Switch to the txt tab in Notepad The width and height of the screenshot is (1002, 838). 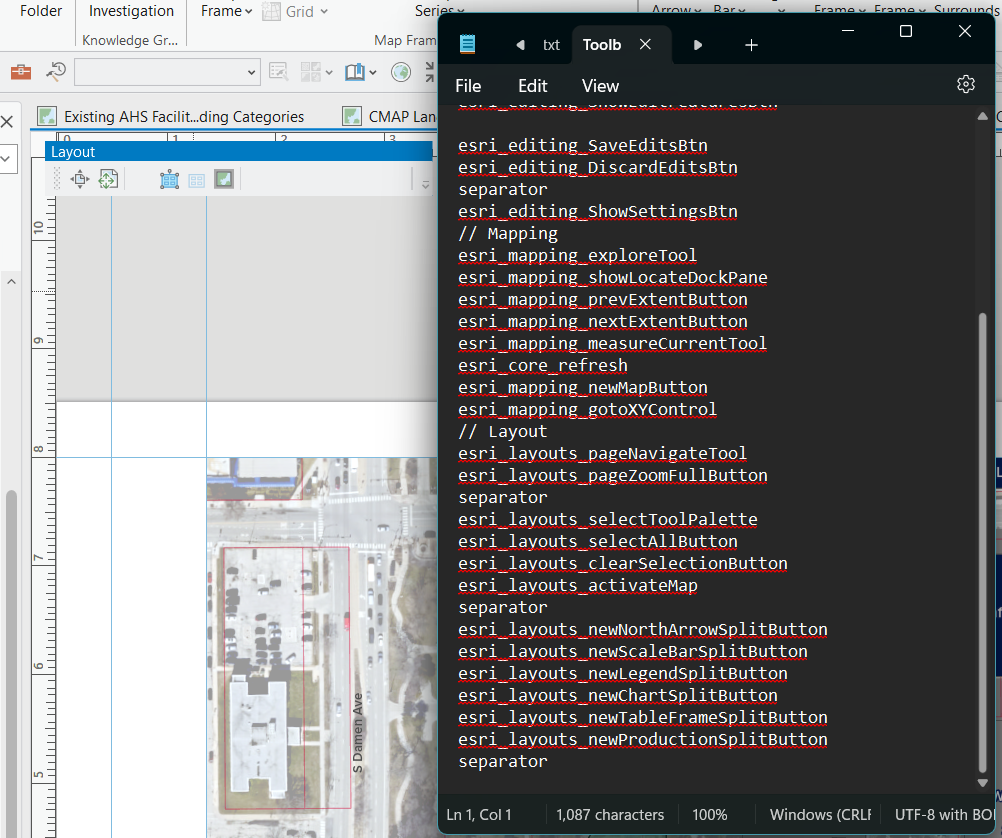(551, 44)
